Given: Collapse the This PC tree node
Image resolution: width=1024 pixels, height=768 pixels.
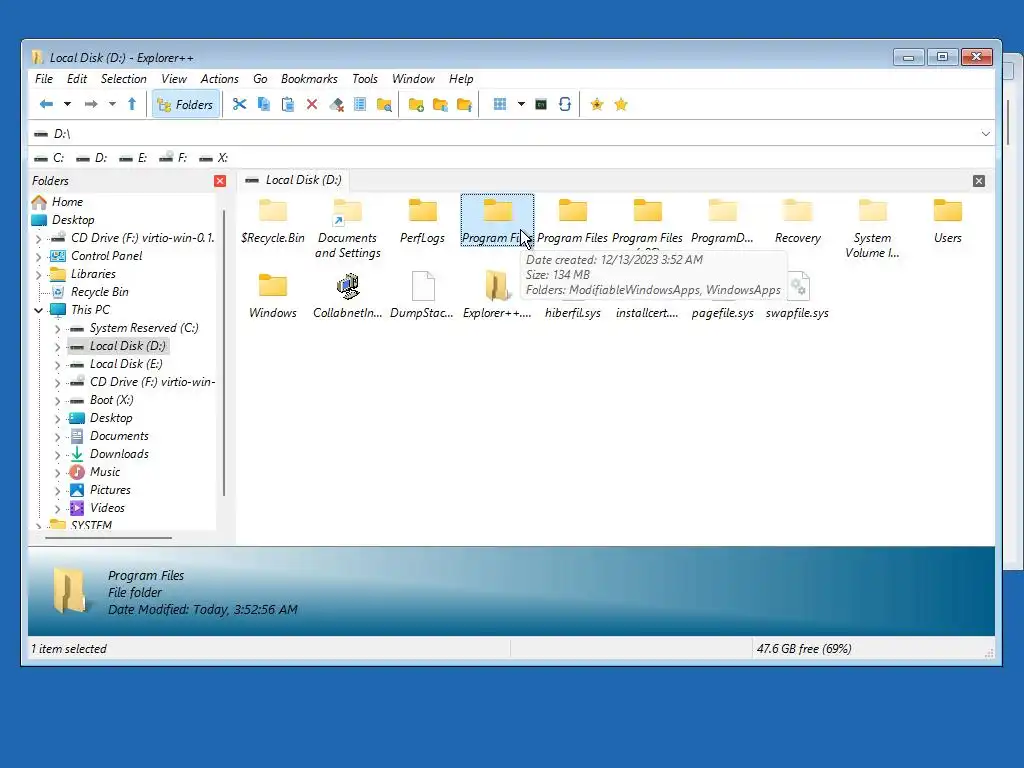Looking at the screenshot, I should (39, 310).
